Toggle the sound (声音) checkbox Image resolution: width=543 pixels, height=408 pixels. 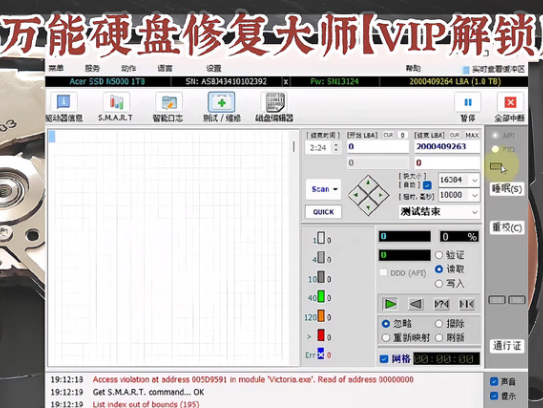494,382
